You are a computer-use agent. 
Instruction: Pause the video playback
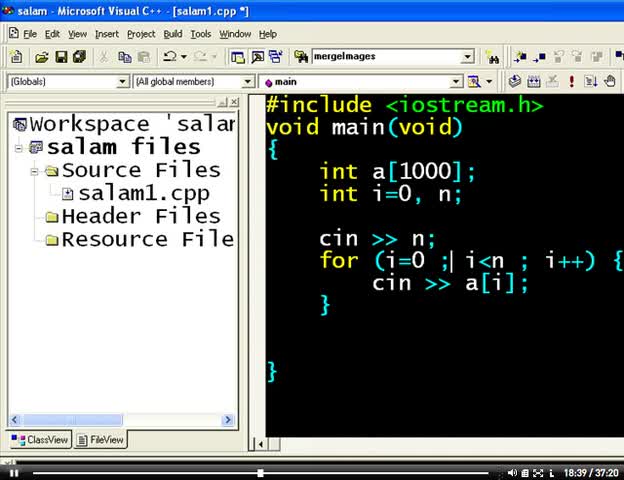(x=14, y=473)
